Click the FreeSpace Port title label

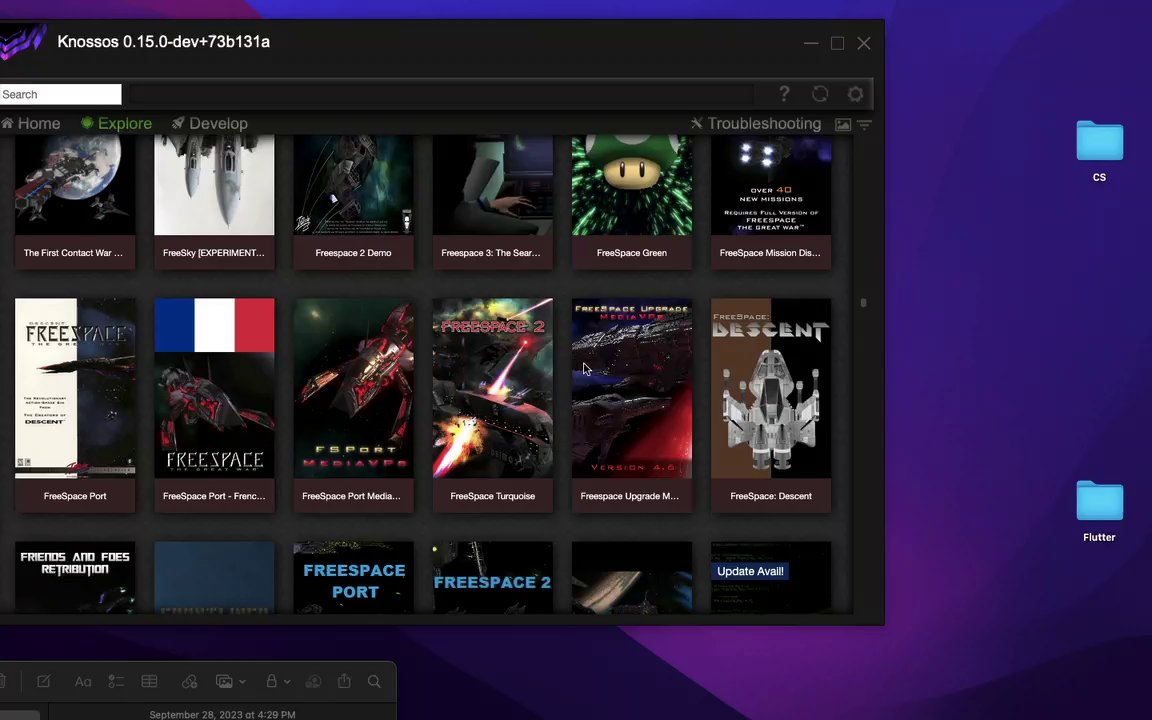coord(75,496)
